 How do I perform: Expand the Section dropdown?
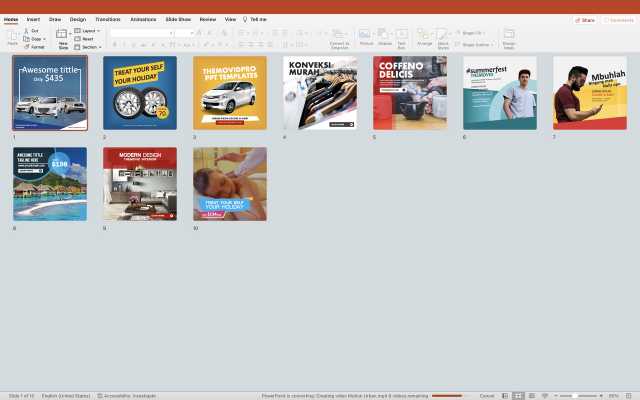[88, 47]
